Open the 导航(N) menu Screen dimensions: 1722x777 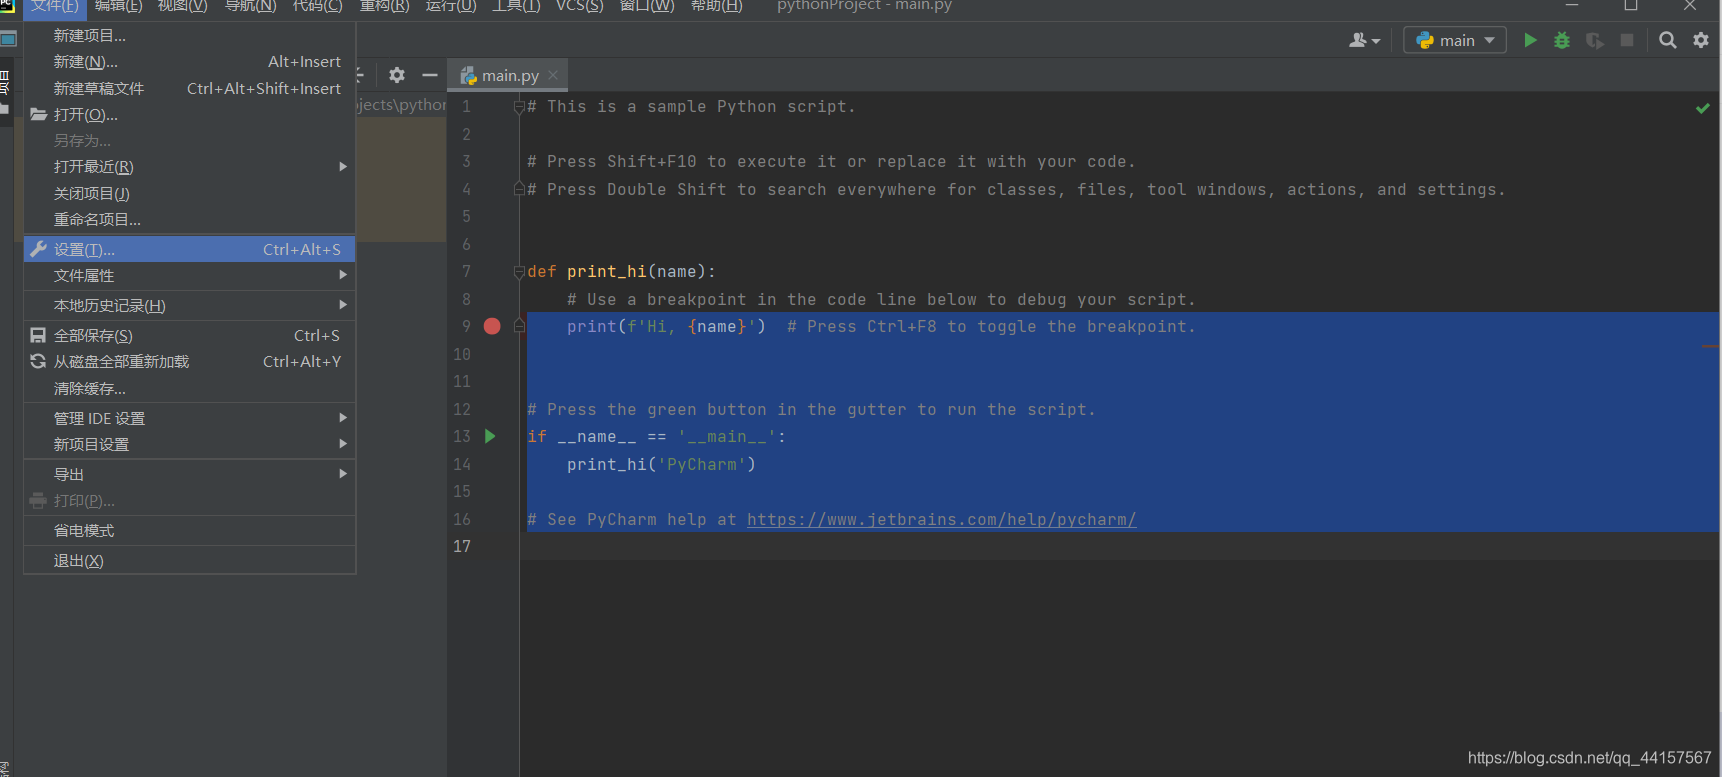click(x=250, y=6)
